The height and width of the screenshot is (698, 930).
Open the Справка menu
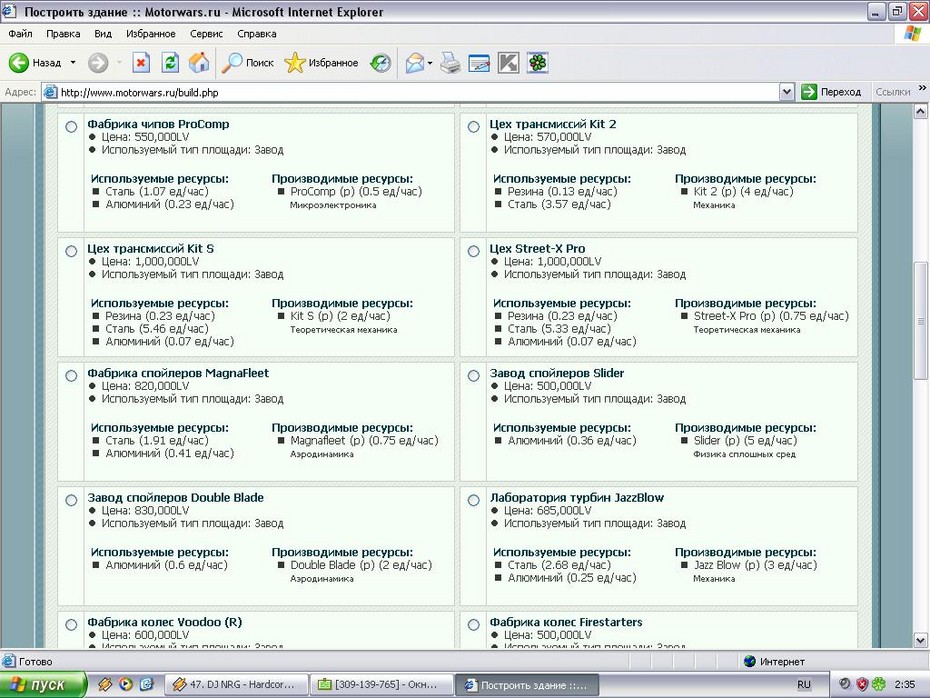tap(257, 34)
